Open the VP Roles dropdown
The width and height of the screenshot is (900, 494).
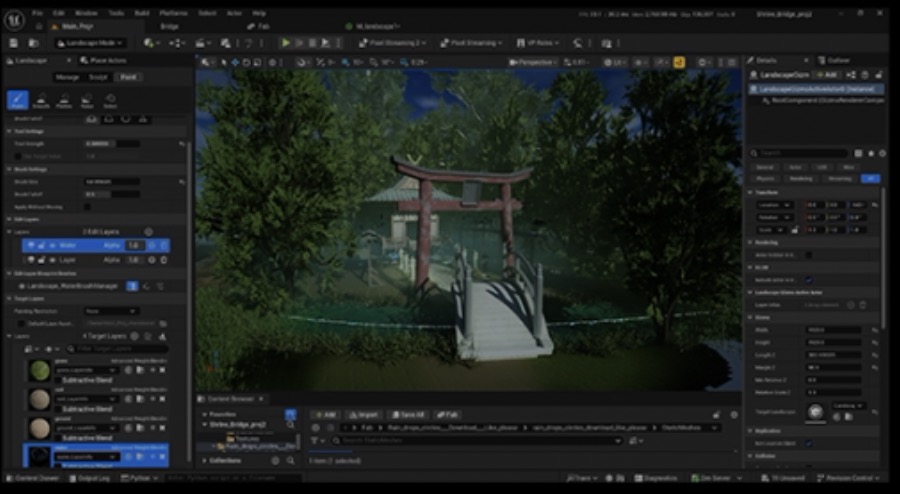click(537, 43)
